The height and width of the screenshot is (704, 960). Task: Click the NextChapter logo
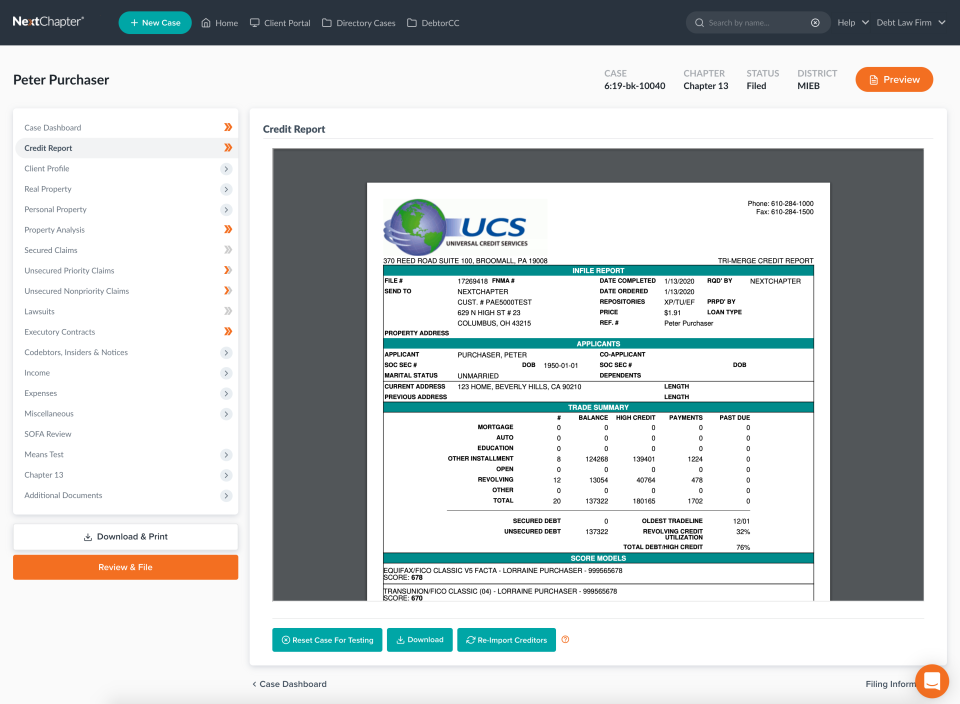pos(49,21)
